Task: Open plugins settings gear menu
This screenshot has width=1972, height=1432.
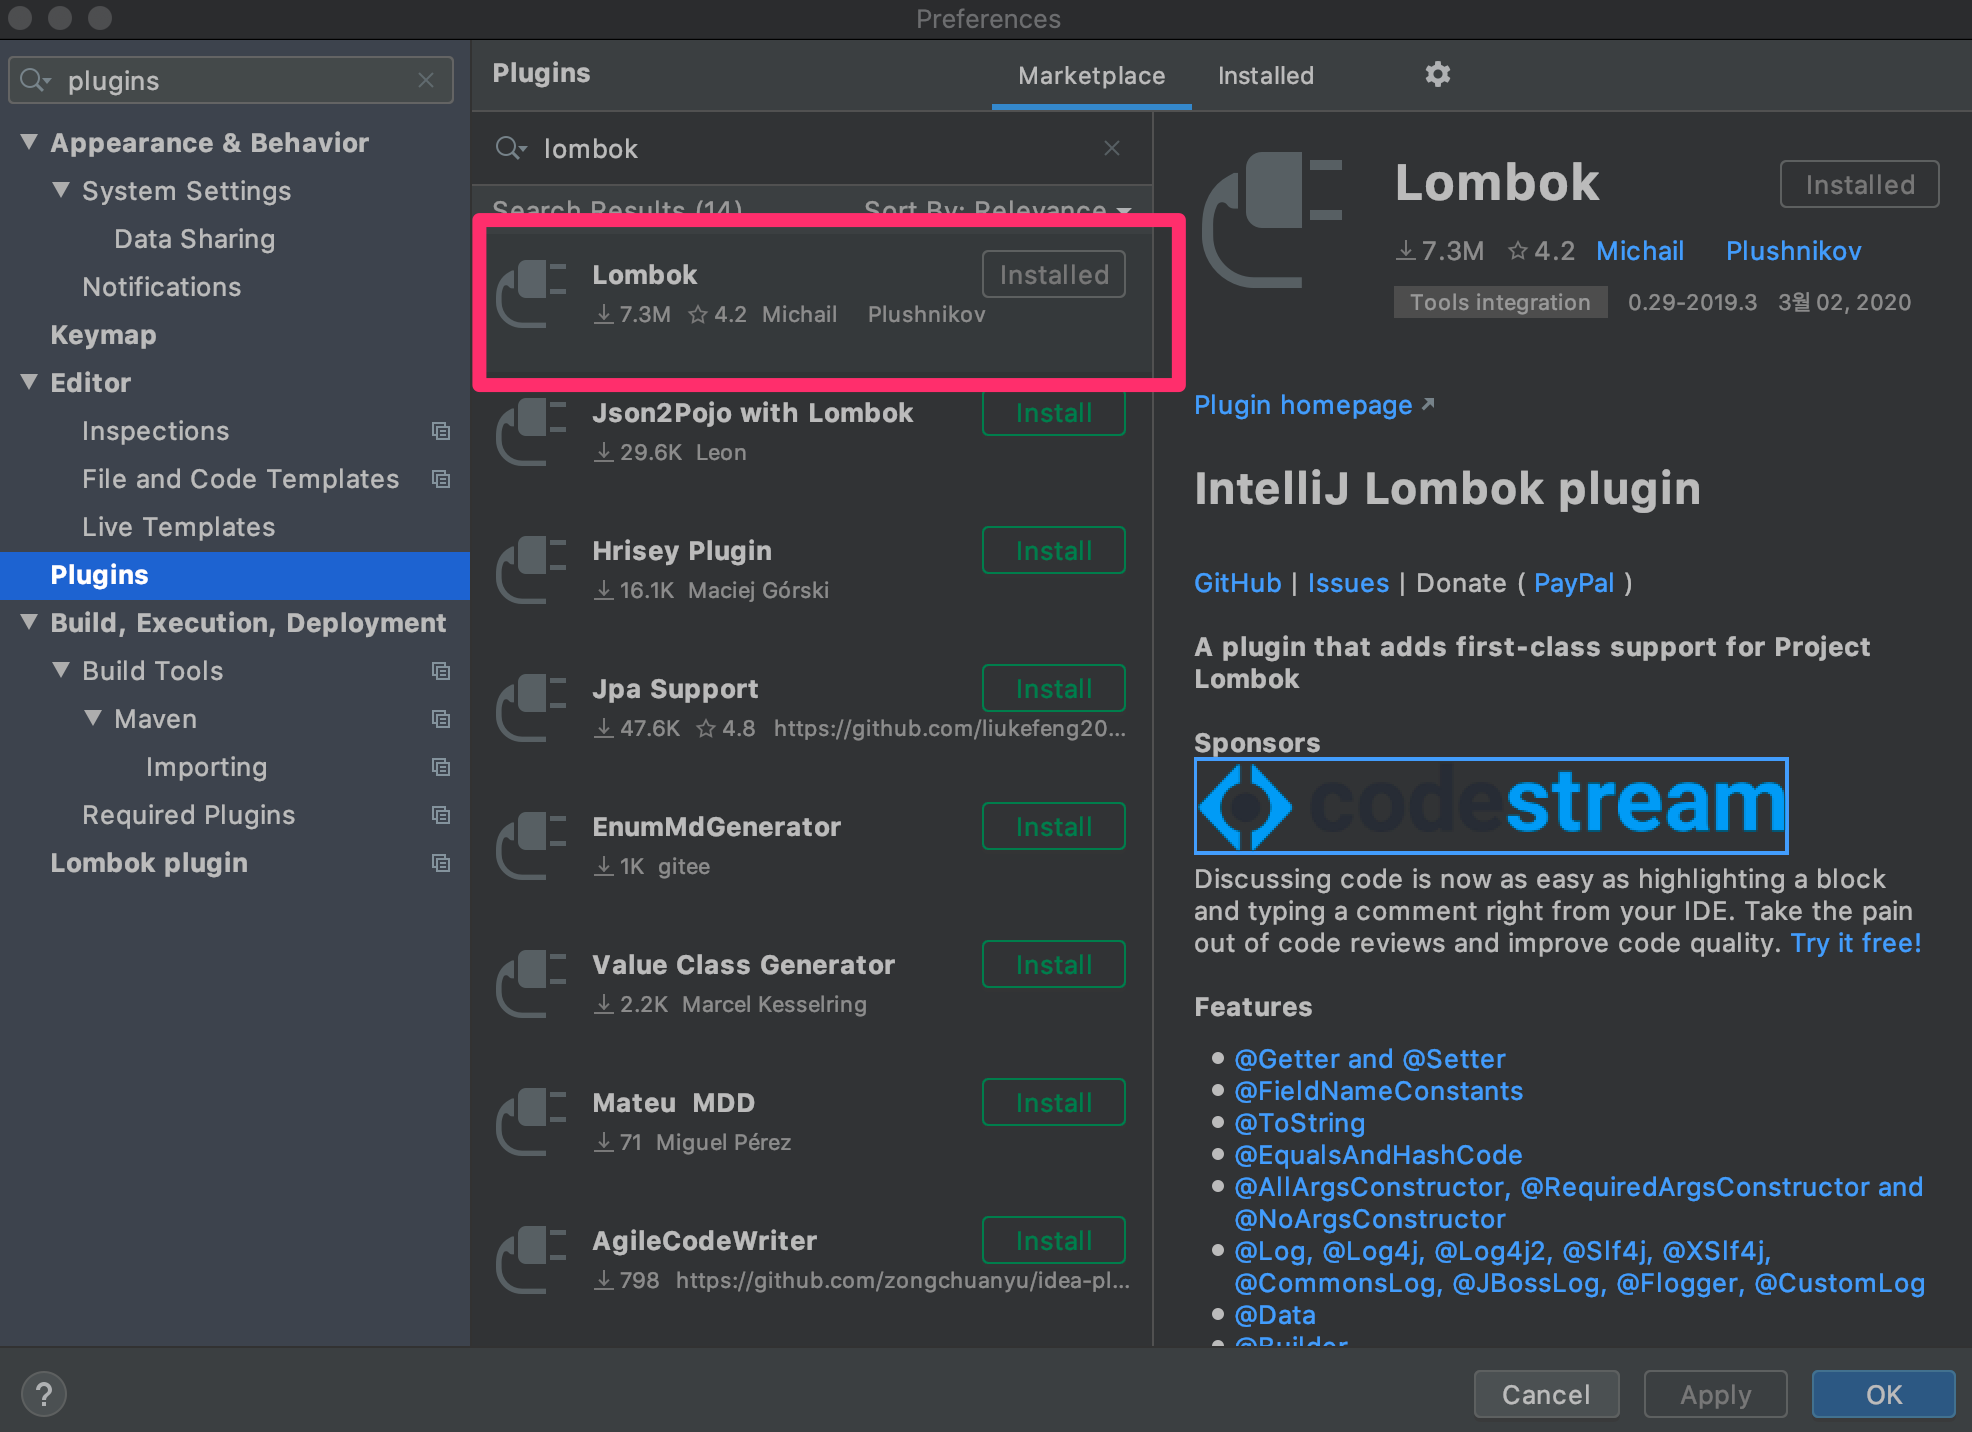Action: click(x=1437, y=74)
